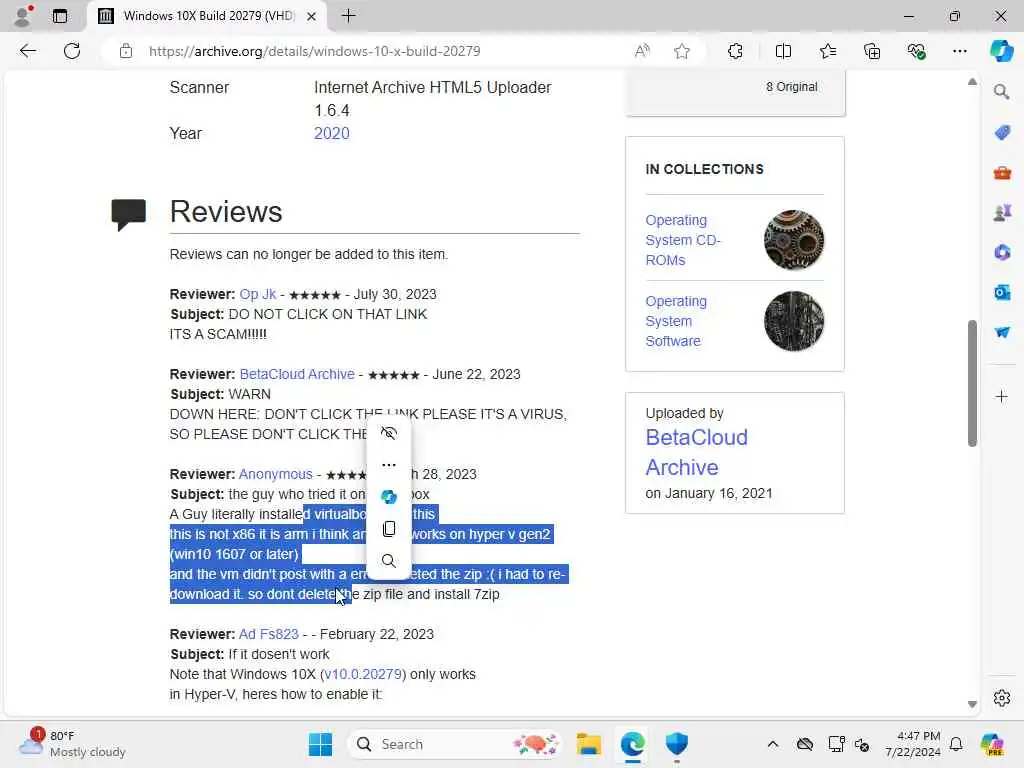Open Collections toolbar icon

point(872,51)
